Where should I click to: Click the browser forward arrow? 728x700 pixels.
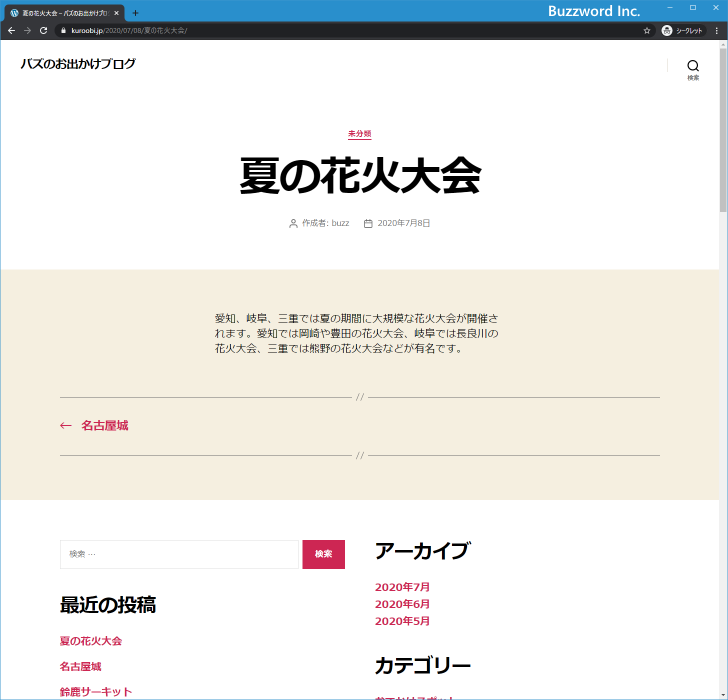pyautogui.click(x=27, y=31)
